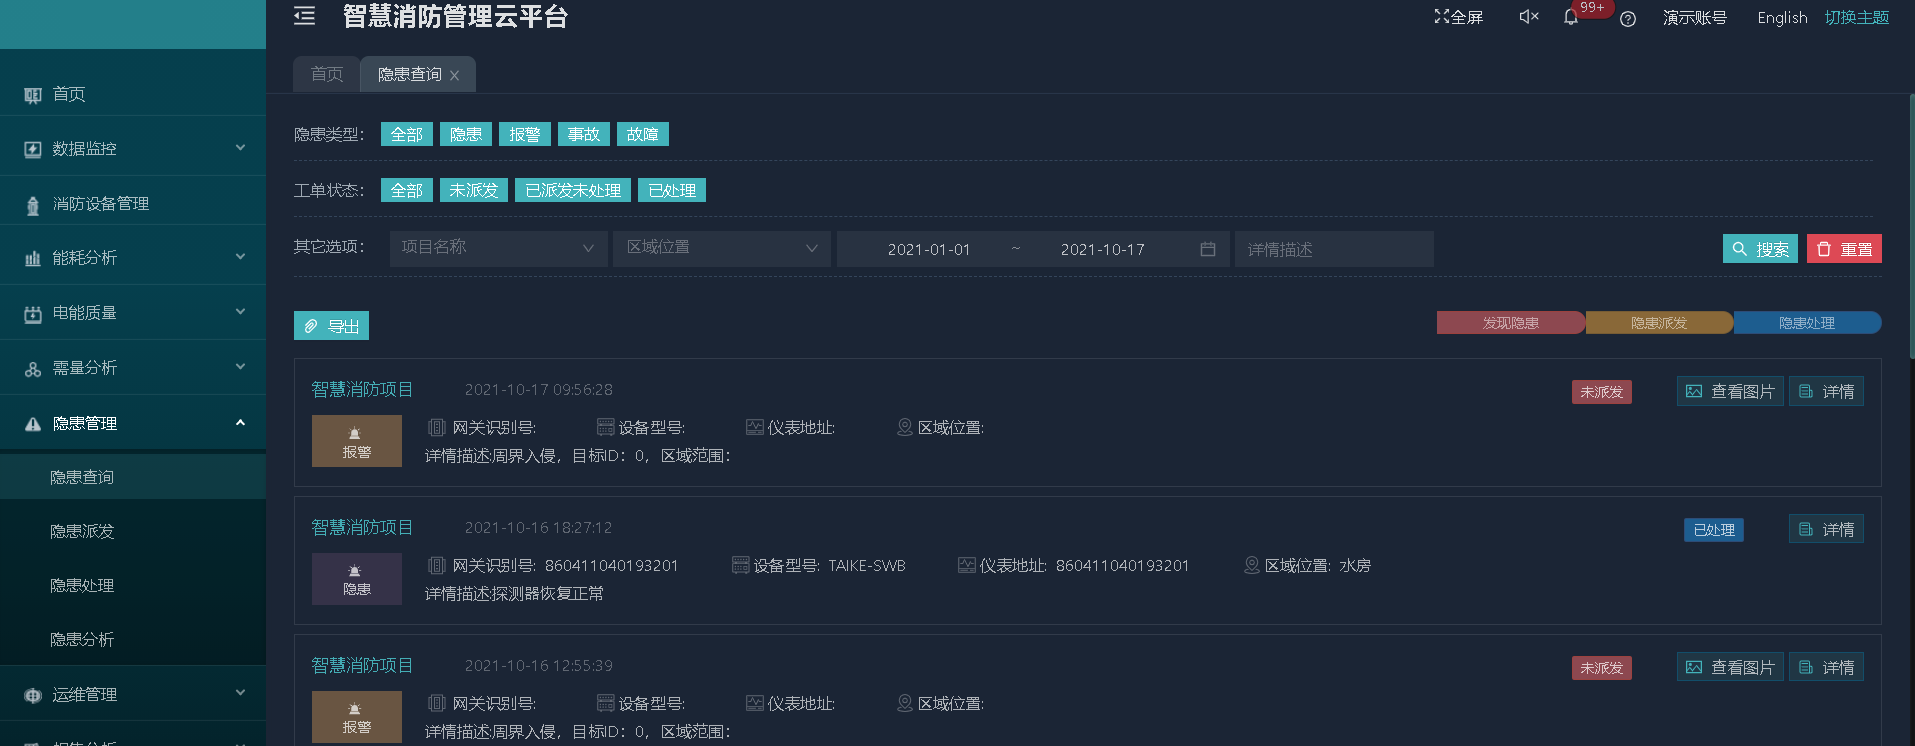Filter hazard type by 隐患

pos(465,134)
